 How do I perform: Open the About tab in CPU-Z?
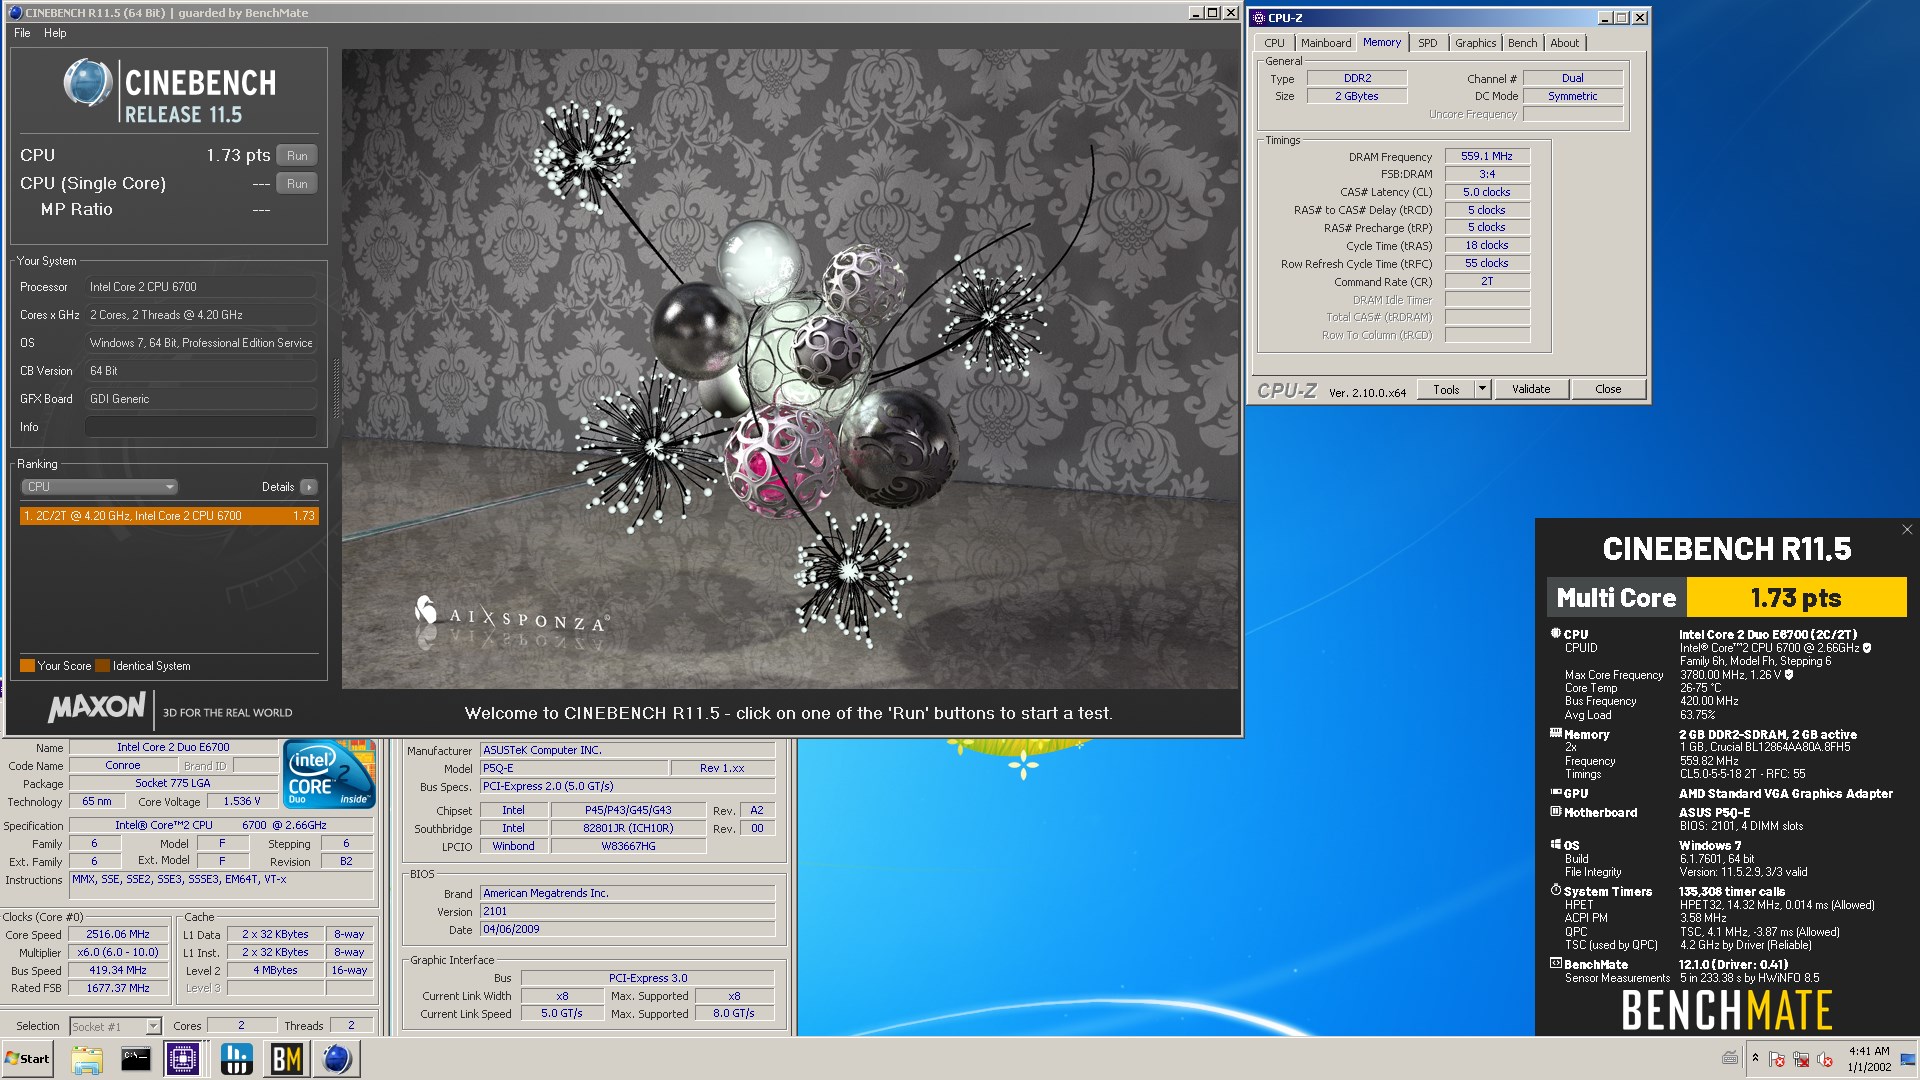tap(1565, 43)
